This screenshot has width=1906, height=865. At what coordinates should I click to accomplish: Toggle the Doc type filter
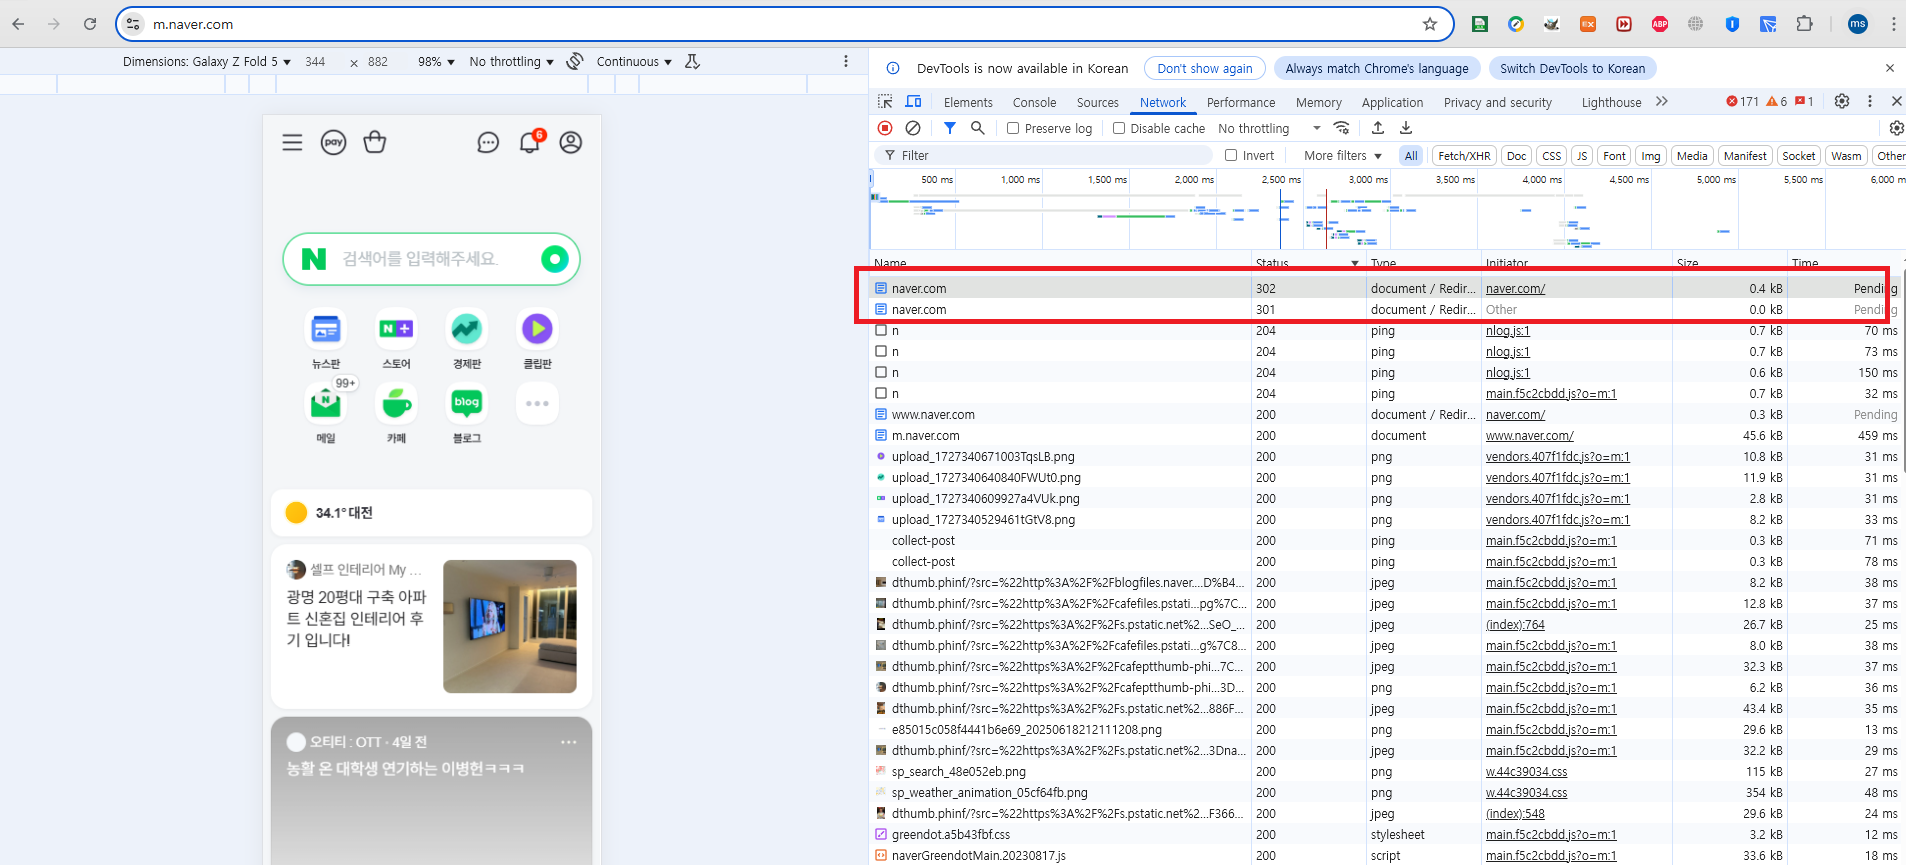pyautogui.click(x=1517, y=155)
